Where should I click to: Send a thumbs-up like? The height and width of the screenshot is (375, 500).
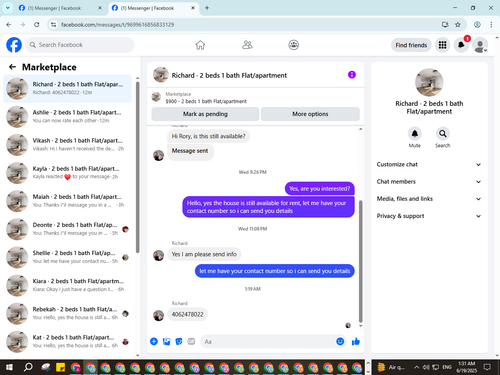coord(356,341)
